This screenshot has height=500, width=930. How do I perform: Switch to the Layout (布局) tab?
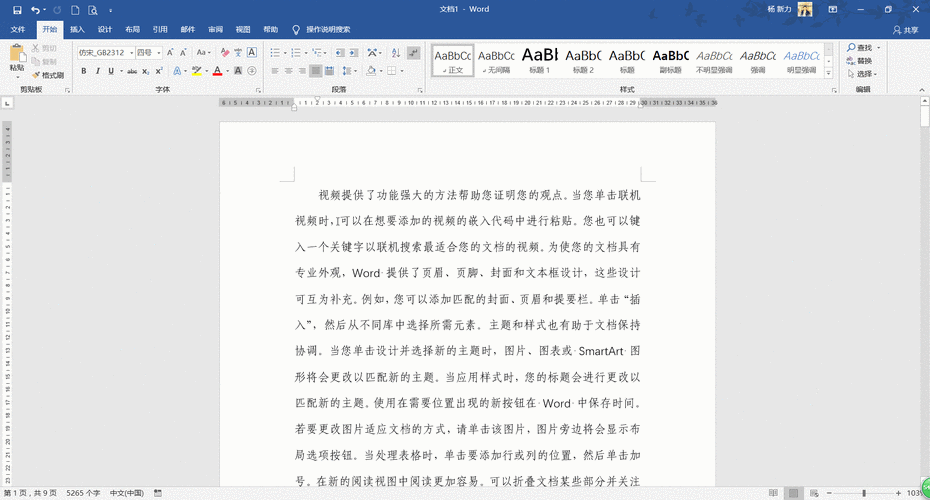pyautogui.click(x=132, y=30)
